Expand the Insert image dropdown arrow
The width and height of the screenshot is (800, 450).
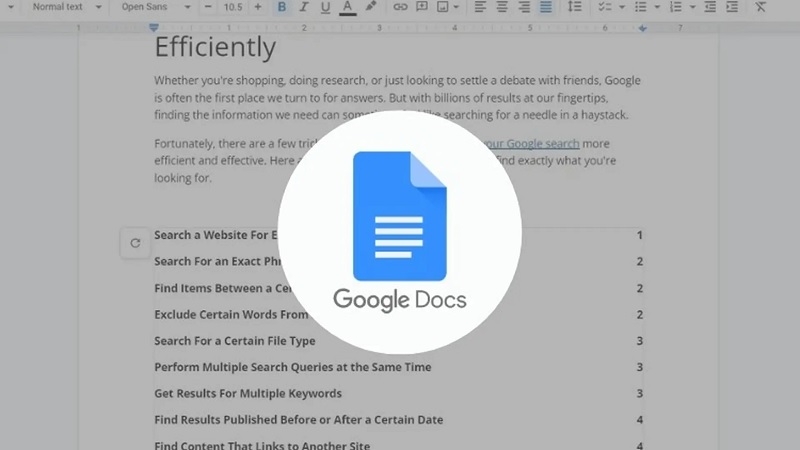(456, 7)
